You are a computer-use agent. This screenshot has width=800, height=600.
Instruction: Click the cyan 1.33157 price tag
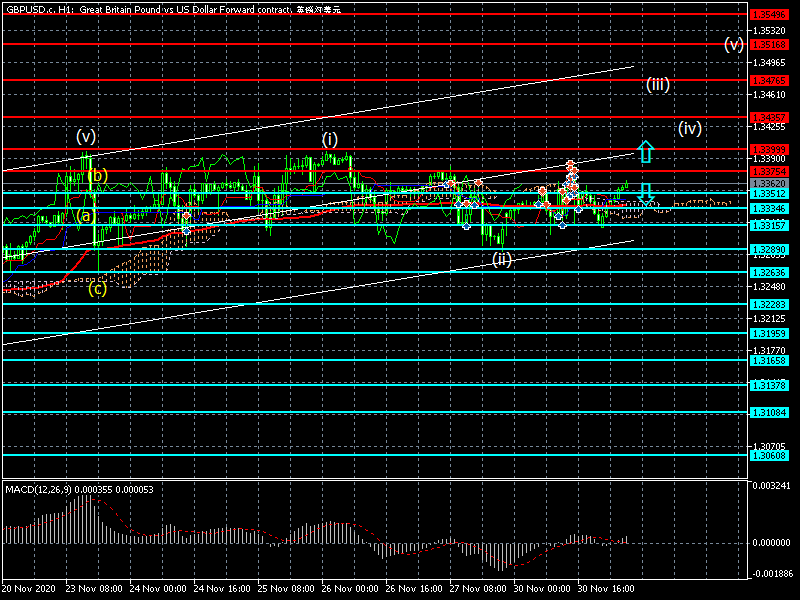[x=769, y=225]
